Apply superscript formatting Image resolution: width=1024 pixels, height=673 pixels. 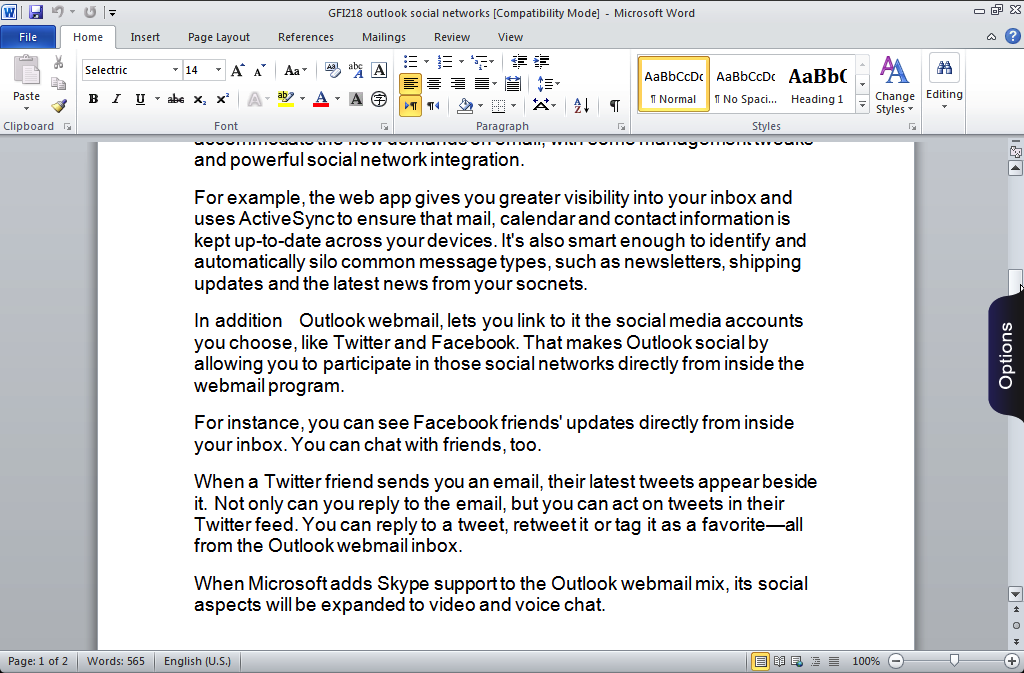223,99
